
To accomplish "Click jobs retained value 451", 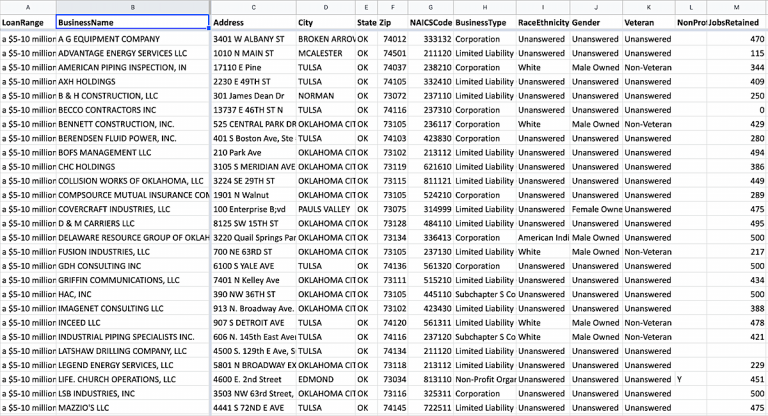I will point(736,380).
